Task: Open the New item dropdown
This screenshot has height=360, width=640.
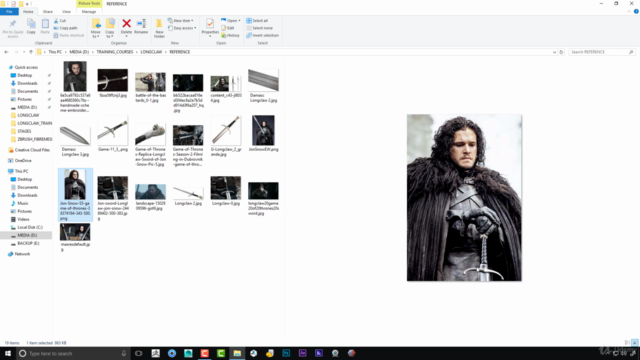Action: 180,20
